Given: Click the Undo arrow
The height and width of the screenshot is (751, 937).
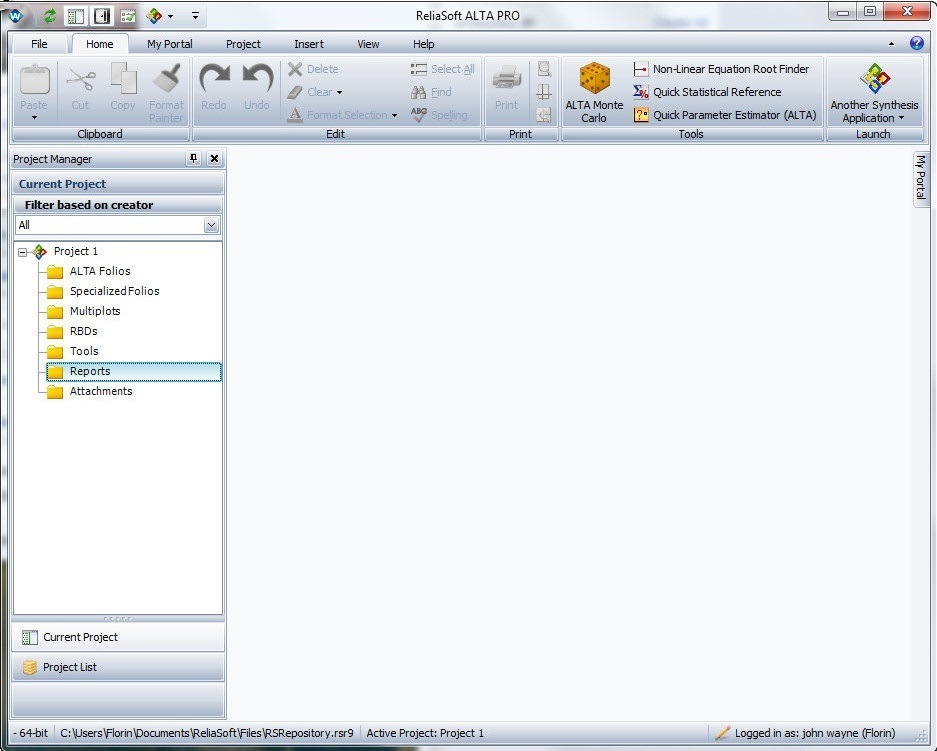Looking at the screenshot, I should click(x=257, y=79).
